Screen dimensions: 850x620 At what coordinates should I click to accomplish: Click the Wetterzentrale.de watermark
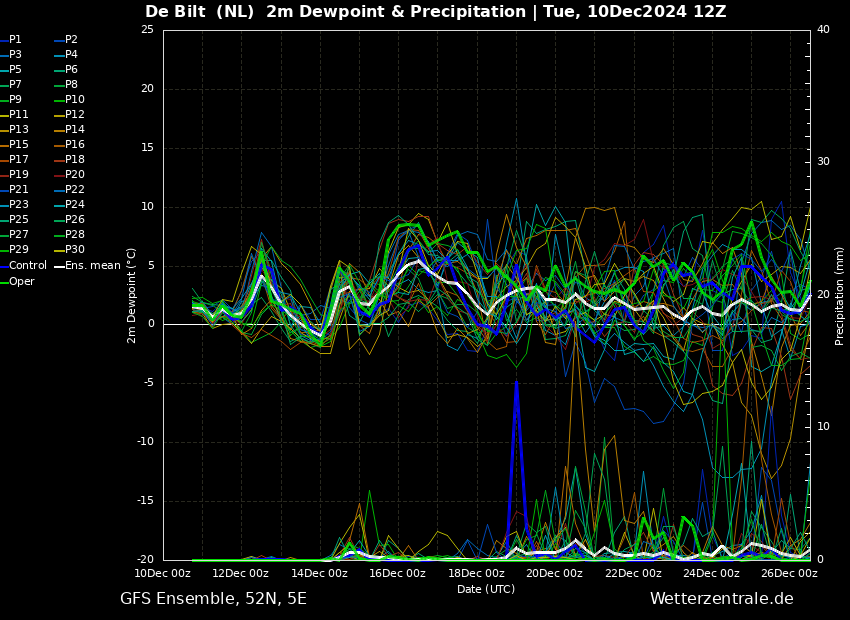point(722,599)
